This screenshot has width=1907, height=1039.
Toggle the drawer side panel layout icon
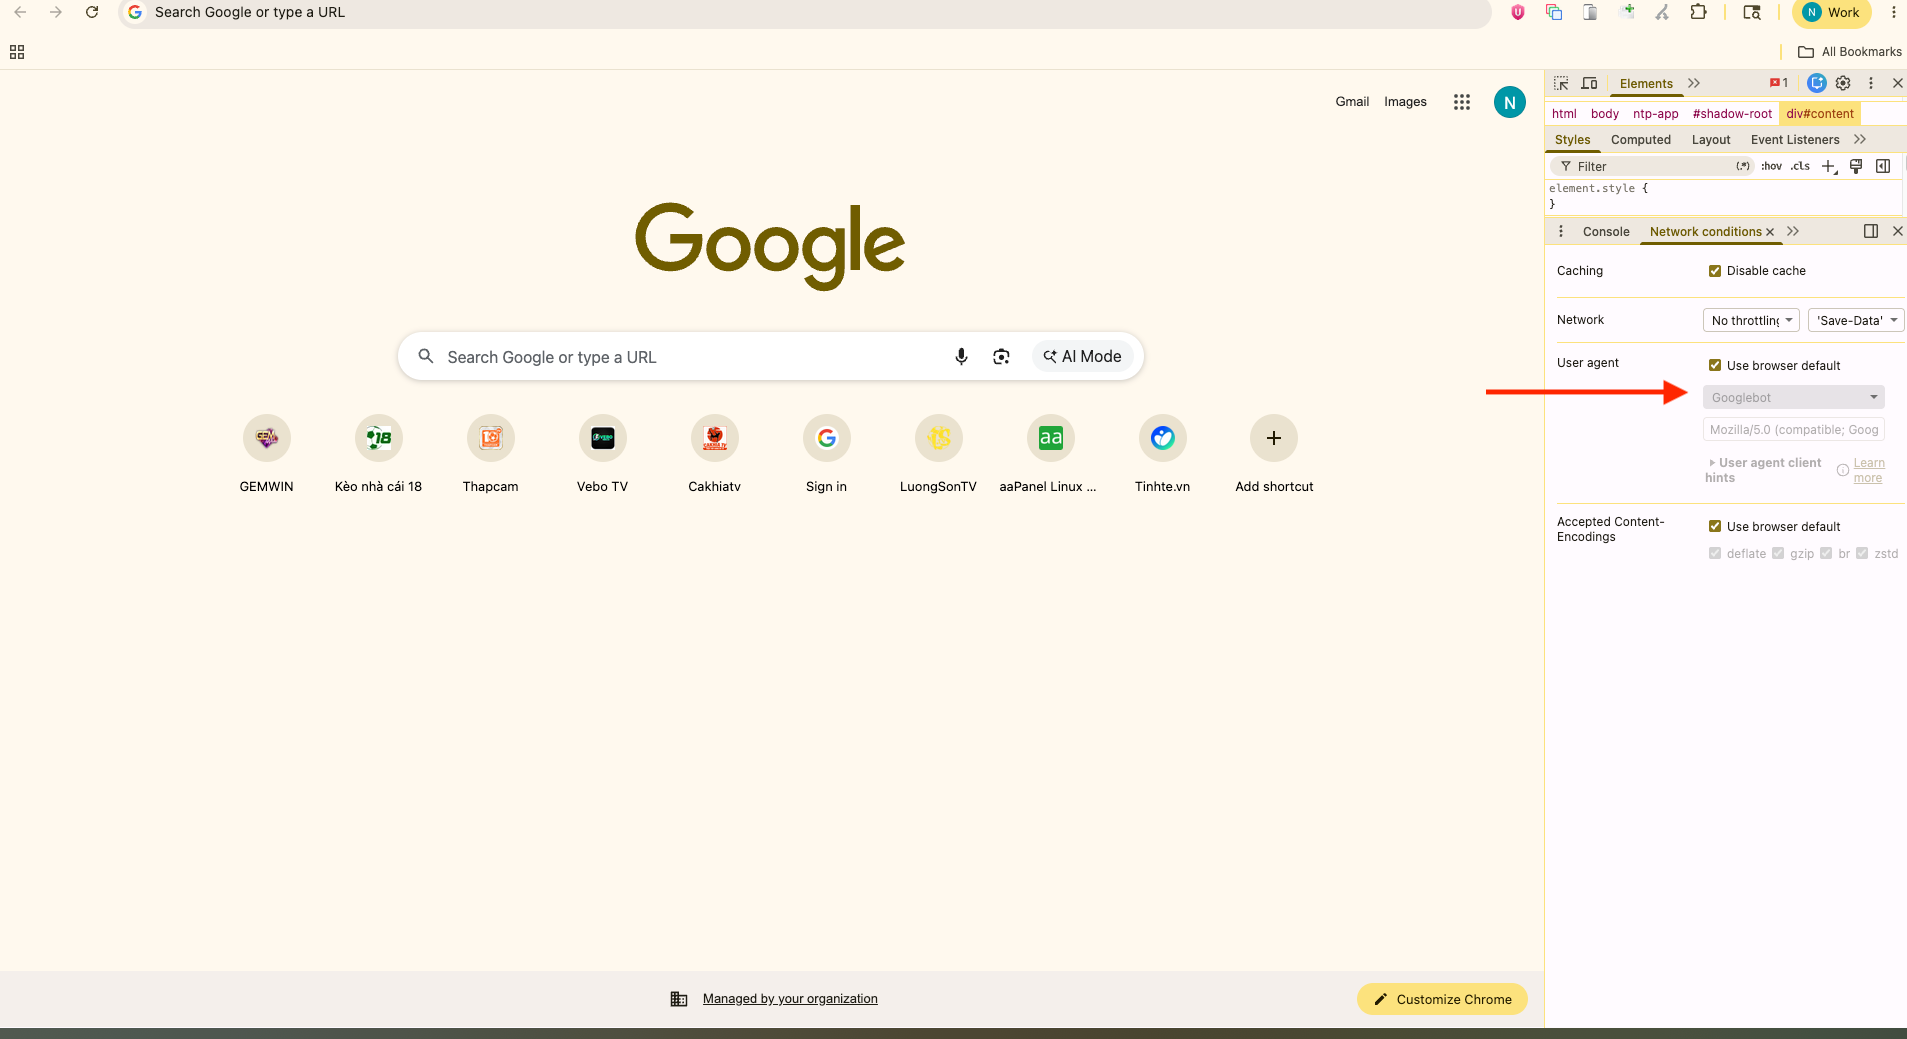[x=1871, y=231]
